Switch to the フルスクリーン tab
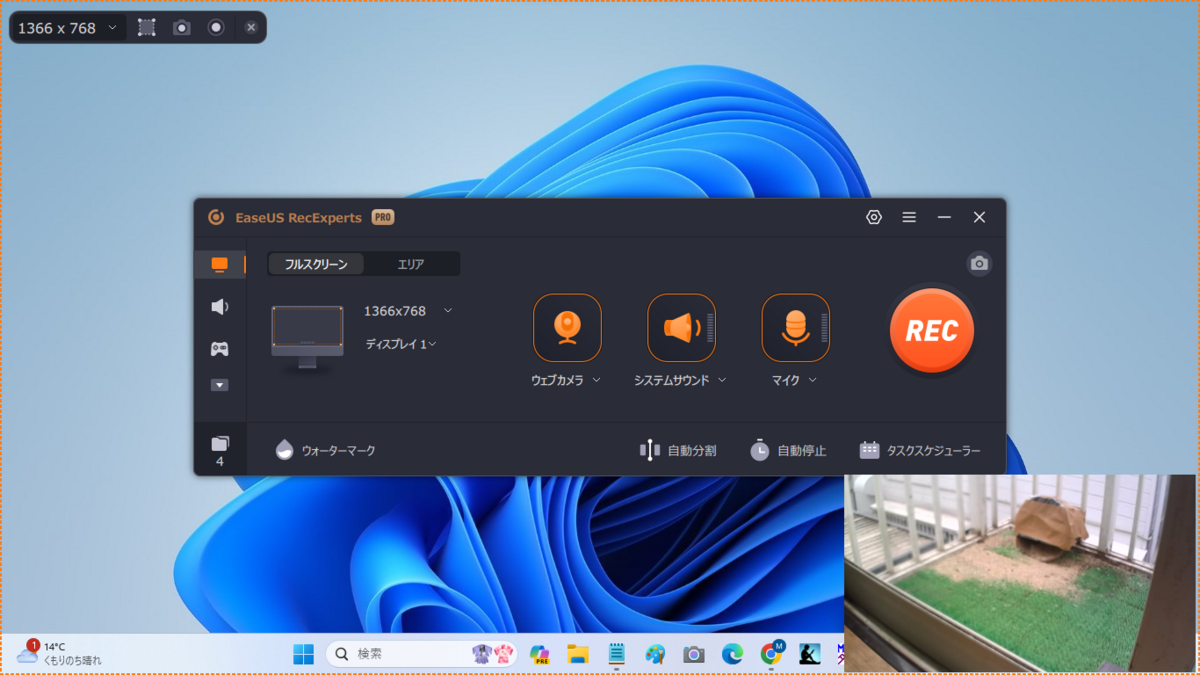Screen dimensions: 1200x675 click(316, 264)
